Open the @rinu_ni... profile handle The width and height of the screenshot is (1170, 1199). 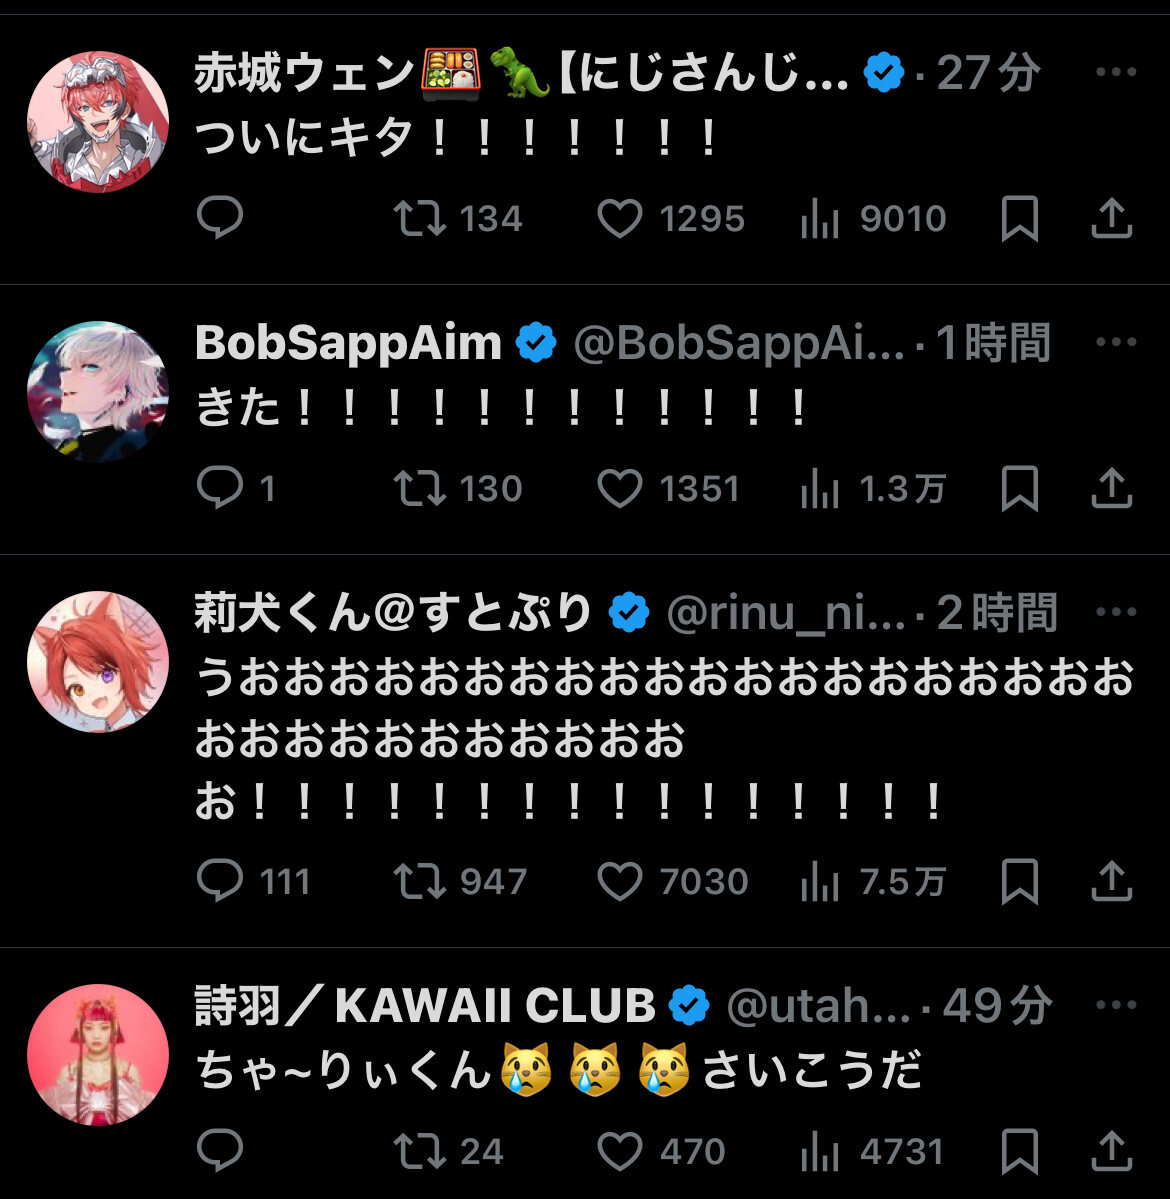pyautogui.click(x=786, y=613)
